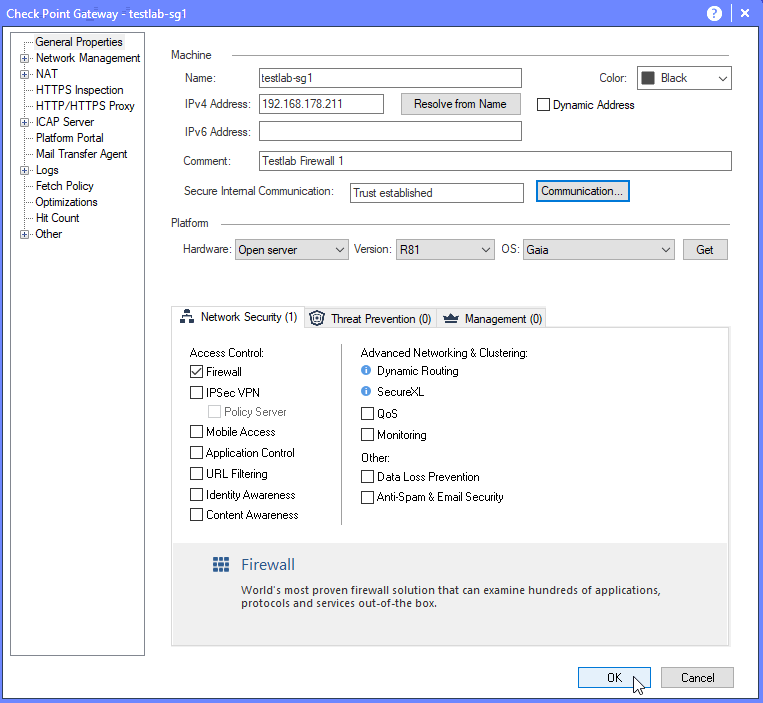Click the Cancel button
The height and width of the screenshot is (703, 763).
pos(697,677)
